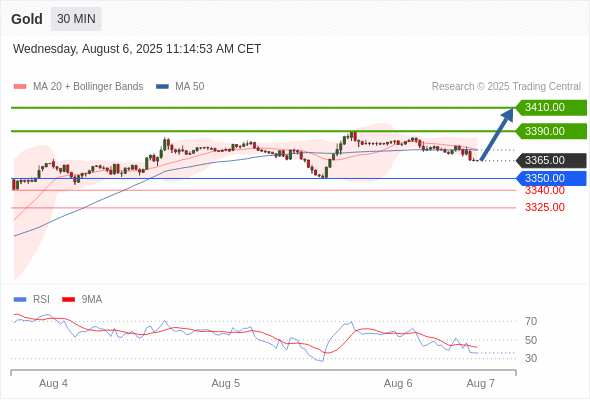This screenshot has height=400, width=590.
Task: Click the Research © 2025 Trading Central credit
Action: click(x=506, y=87)
